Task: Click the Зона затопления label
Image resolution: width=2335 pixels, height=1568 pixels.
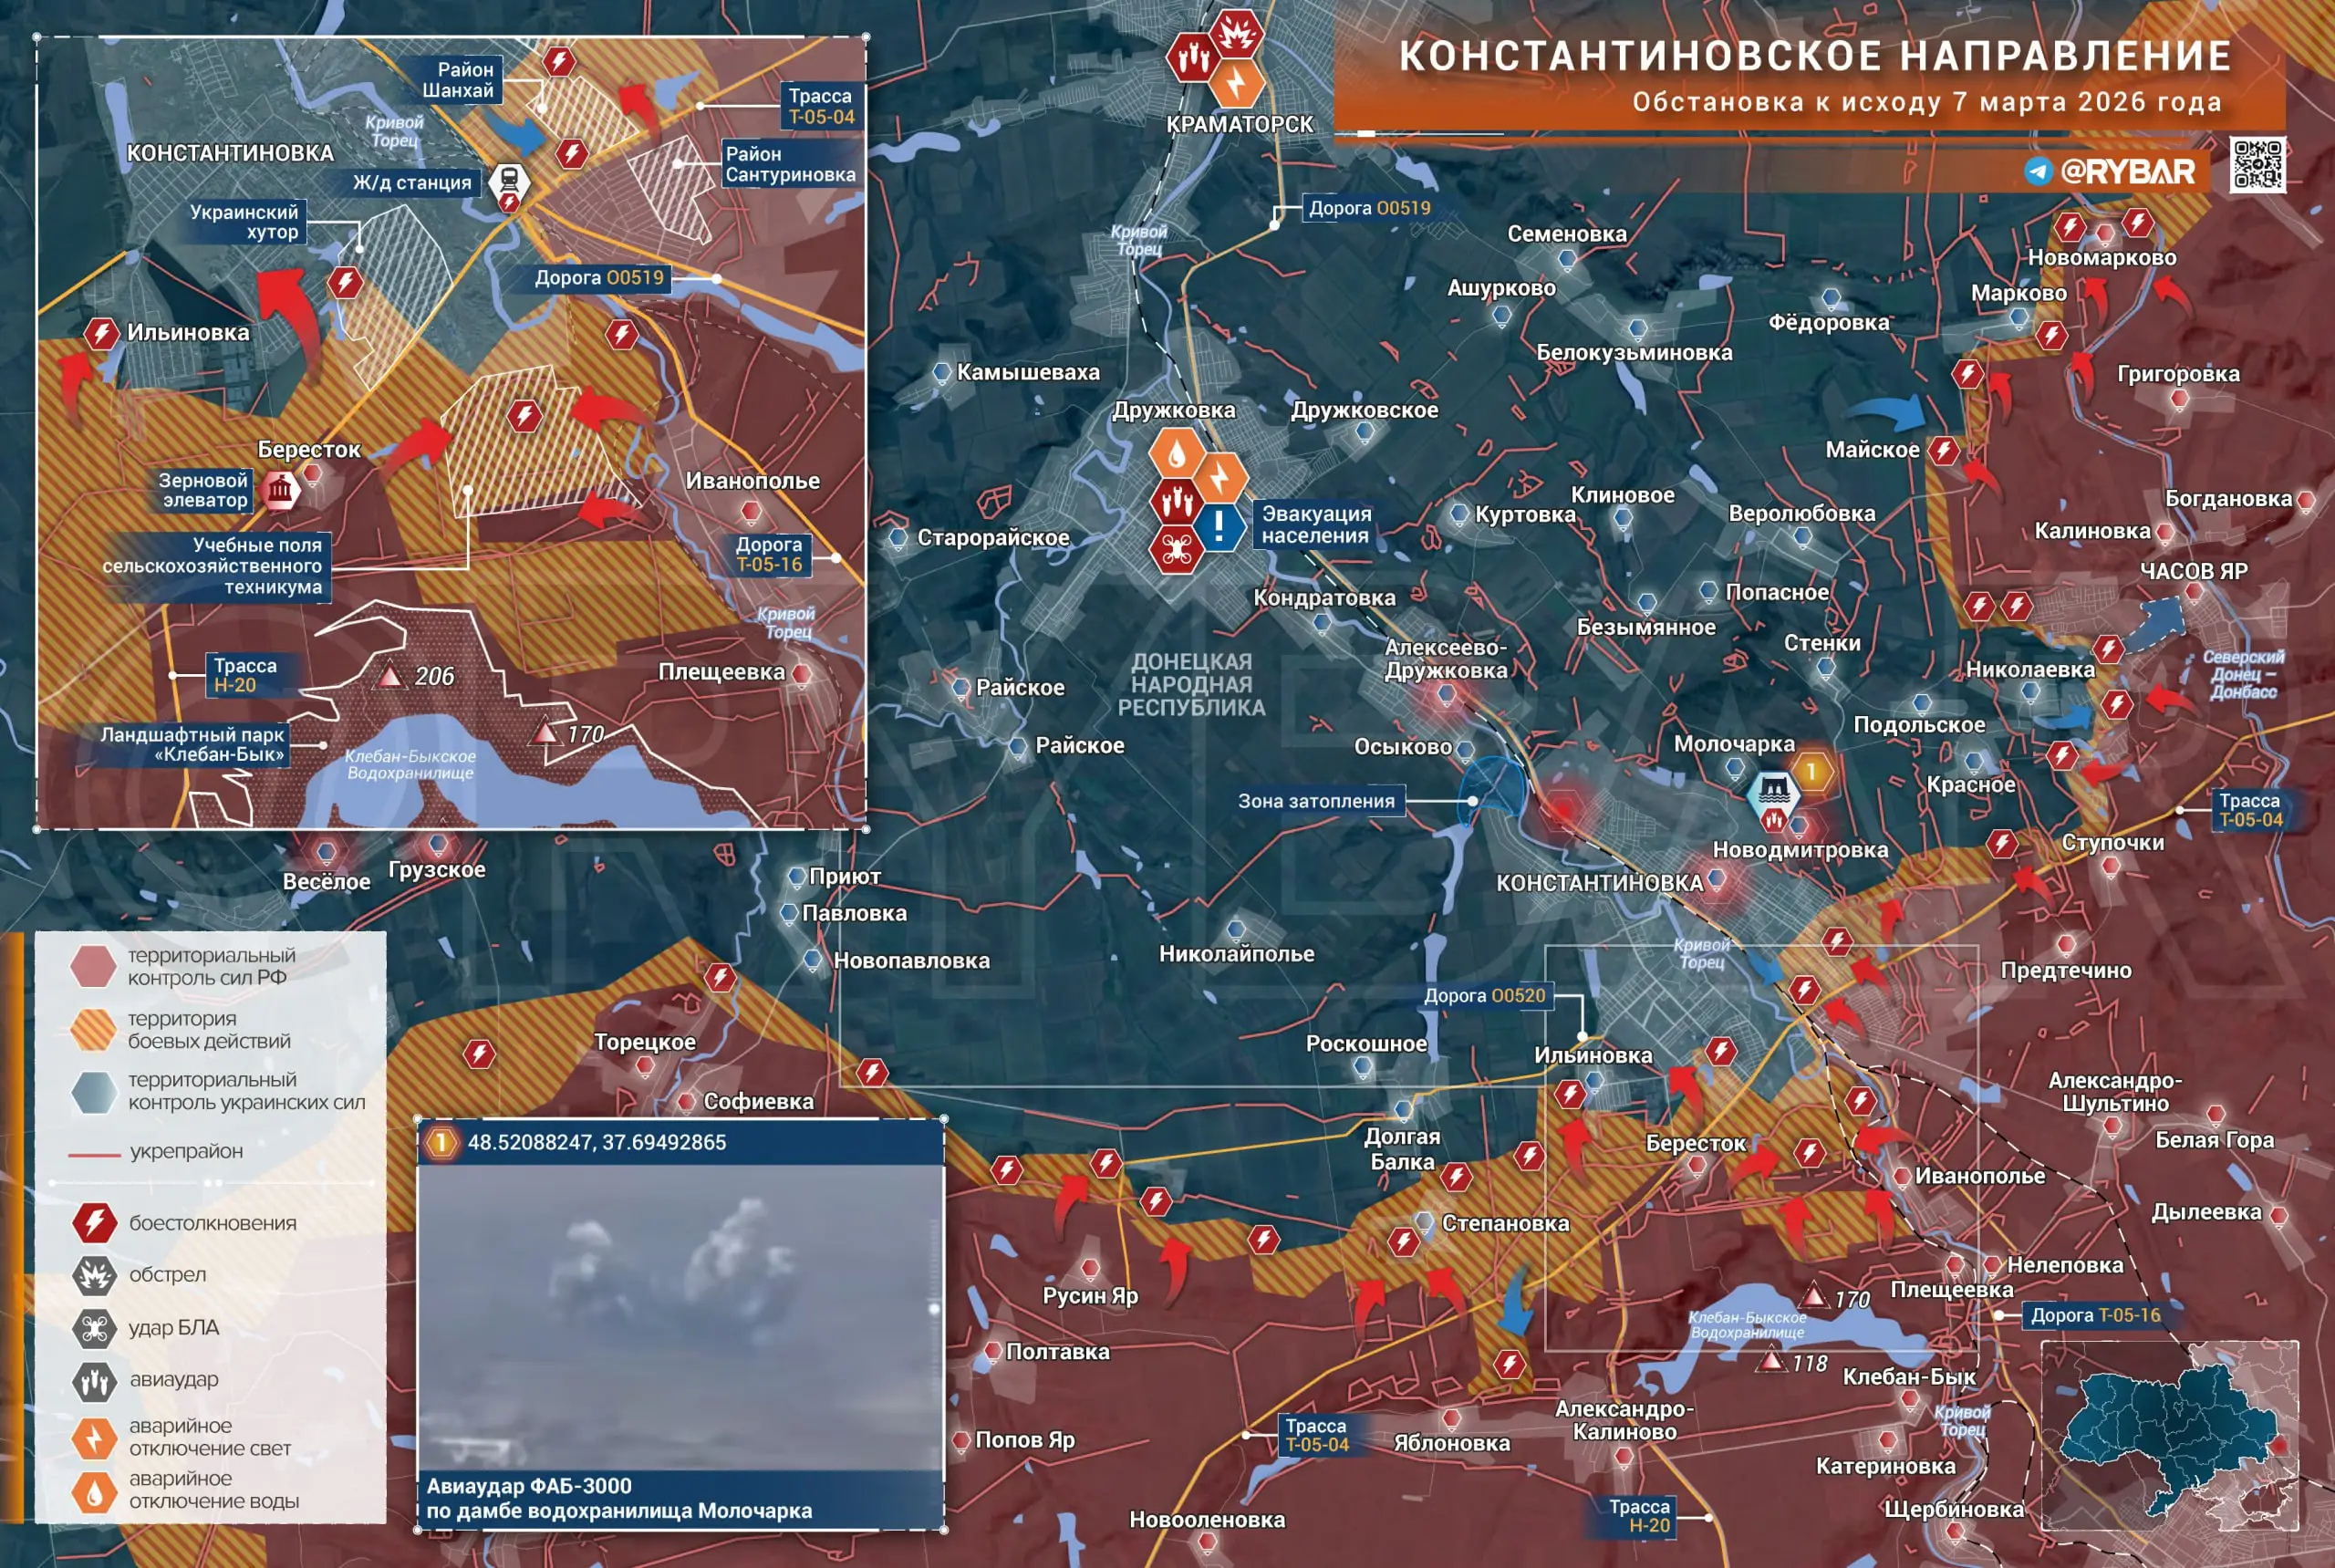Action: coord(1316,801)
